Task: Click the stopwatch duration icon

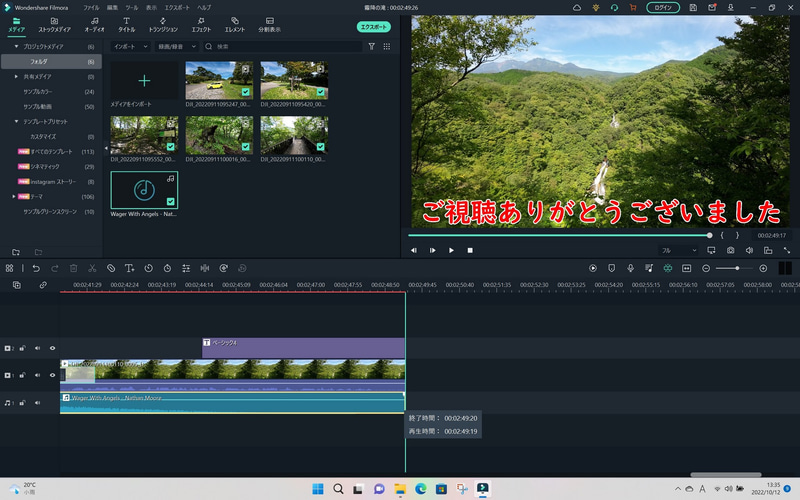Action: (x=167, y=268)
